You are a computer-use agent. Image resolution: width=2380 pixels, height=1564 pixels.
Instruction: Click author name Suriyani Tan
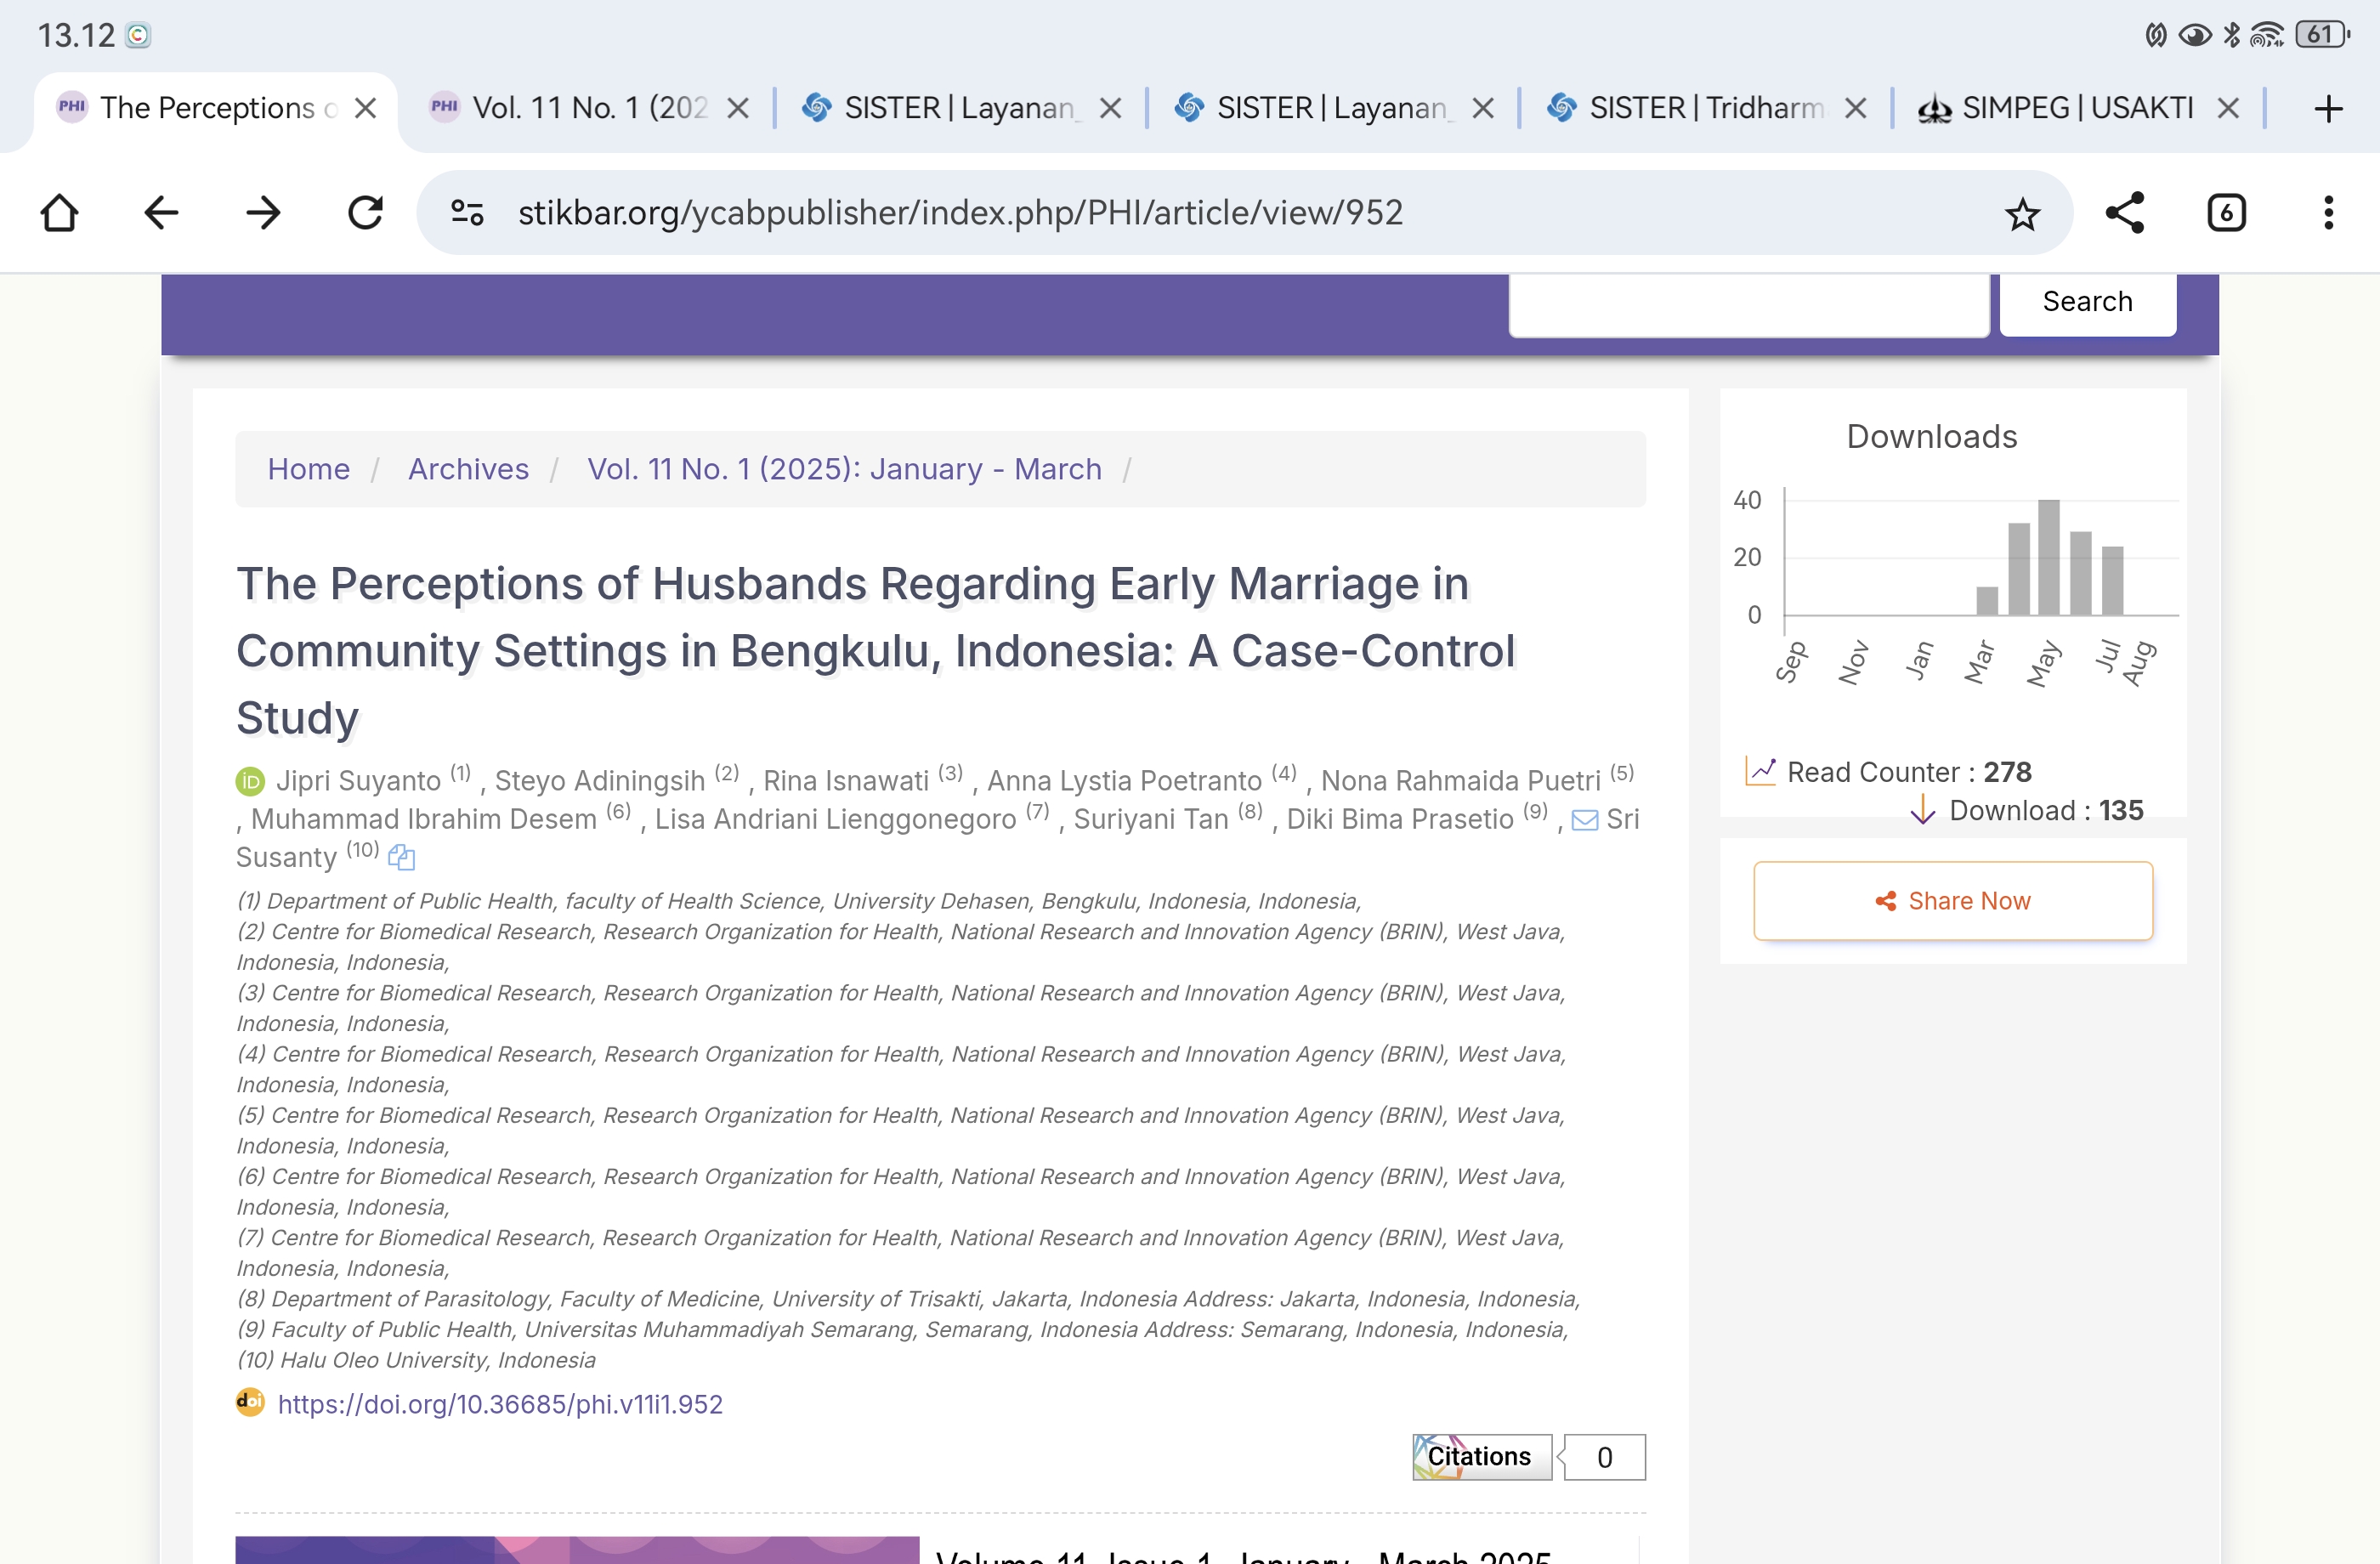pos(1150,819)
